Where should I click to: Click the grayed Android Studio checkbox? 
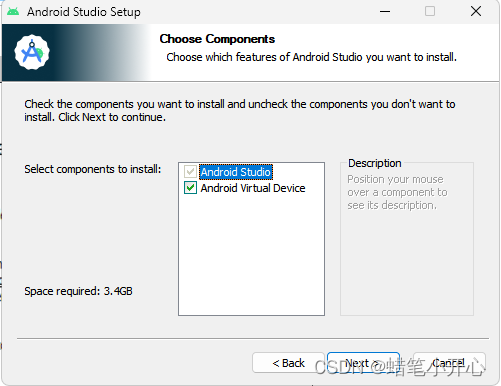click(190, 172)
